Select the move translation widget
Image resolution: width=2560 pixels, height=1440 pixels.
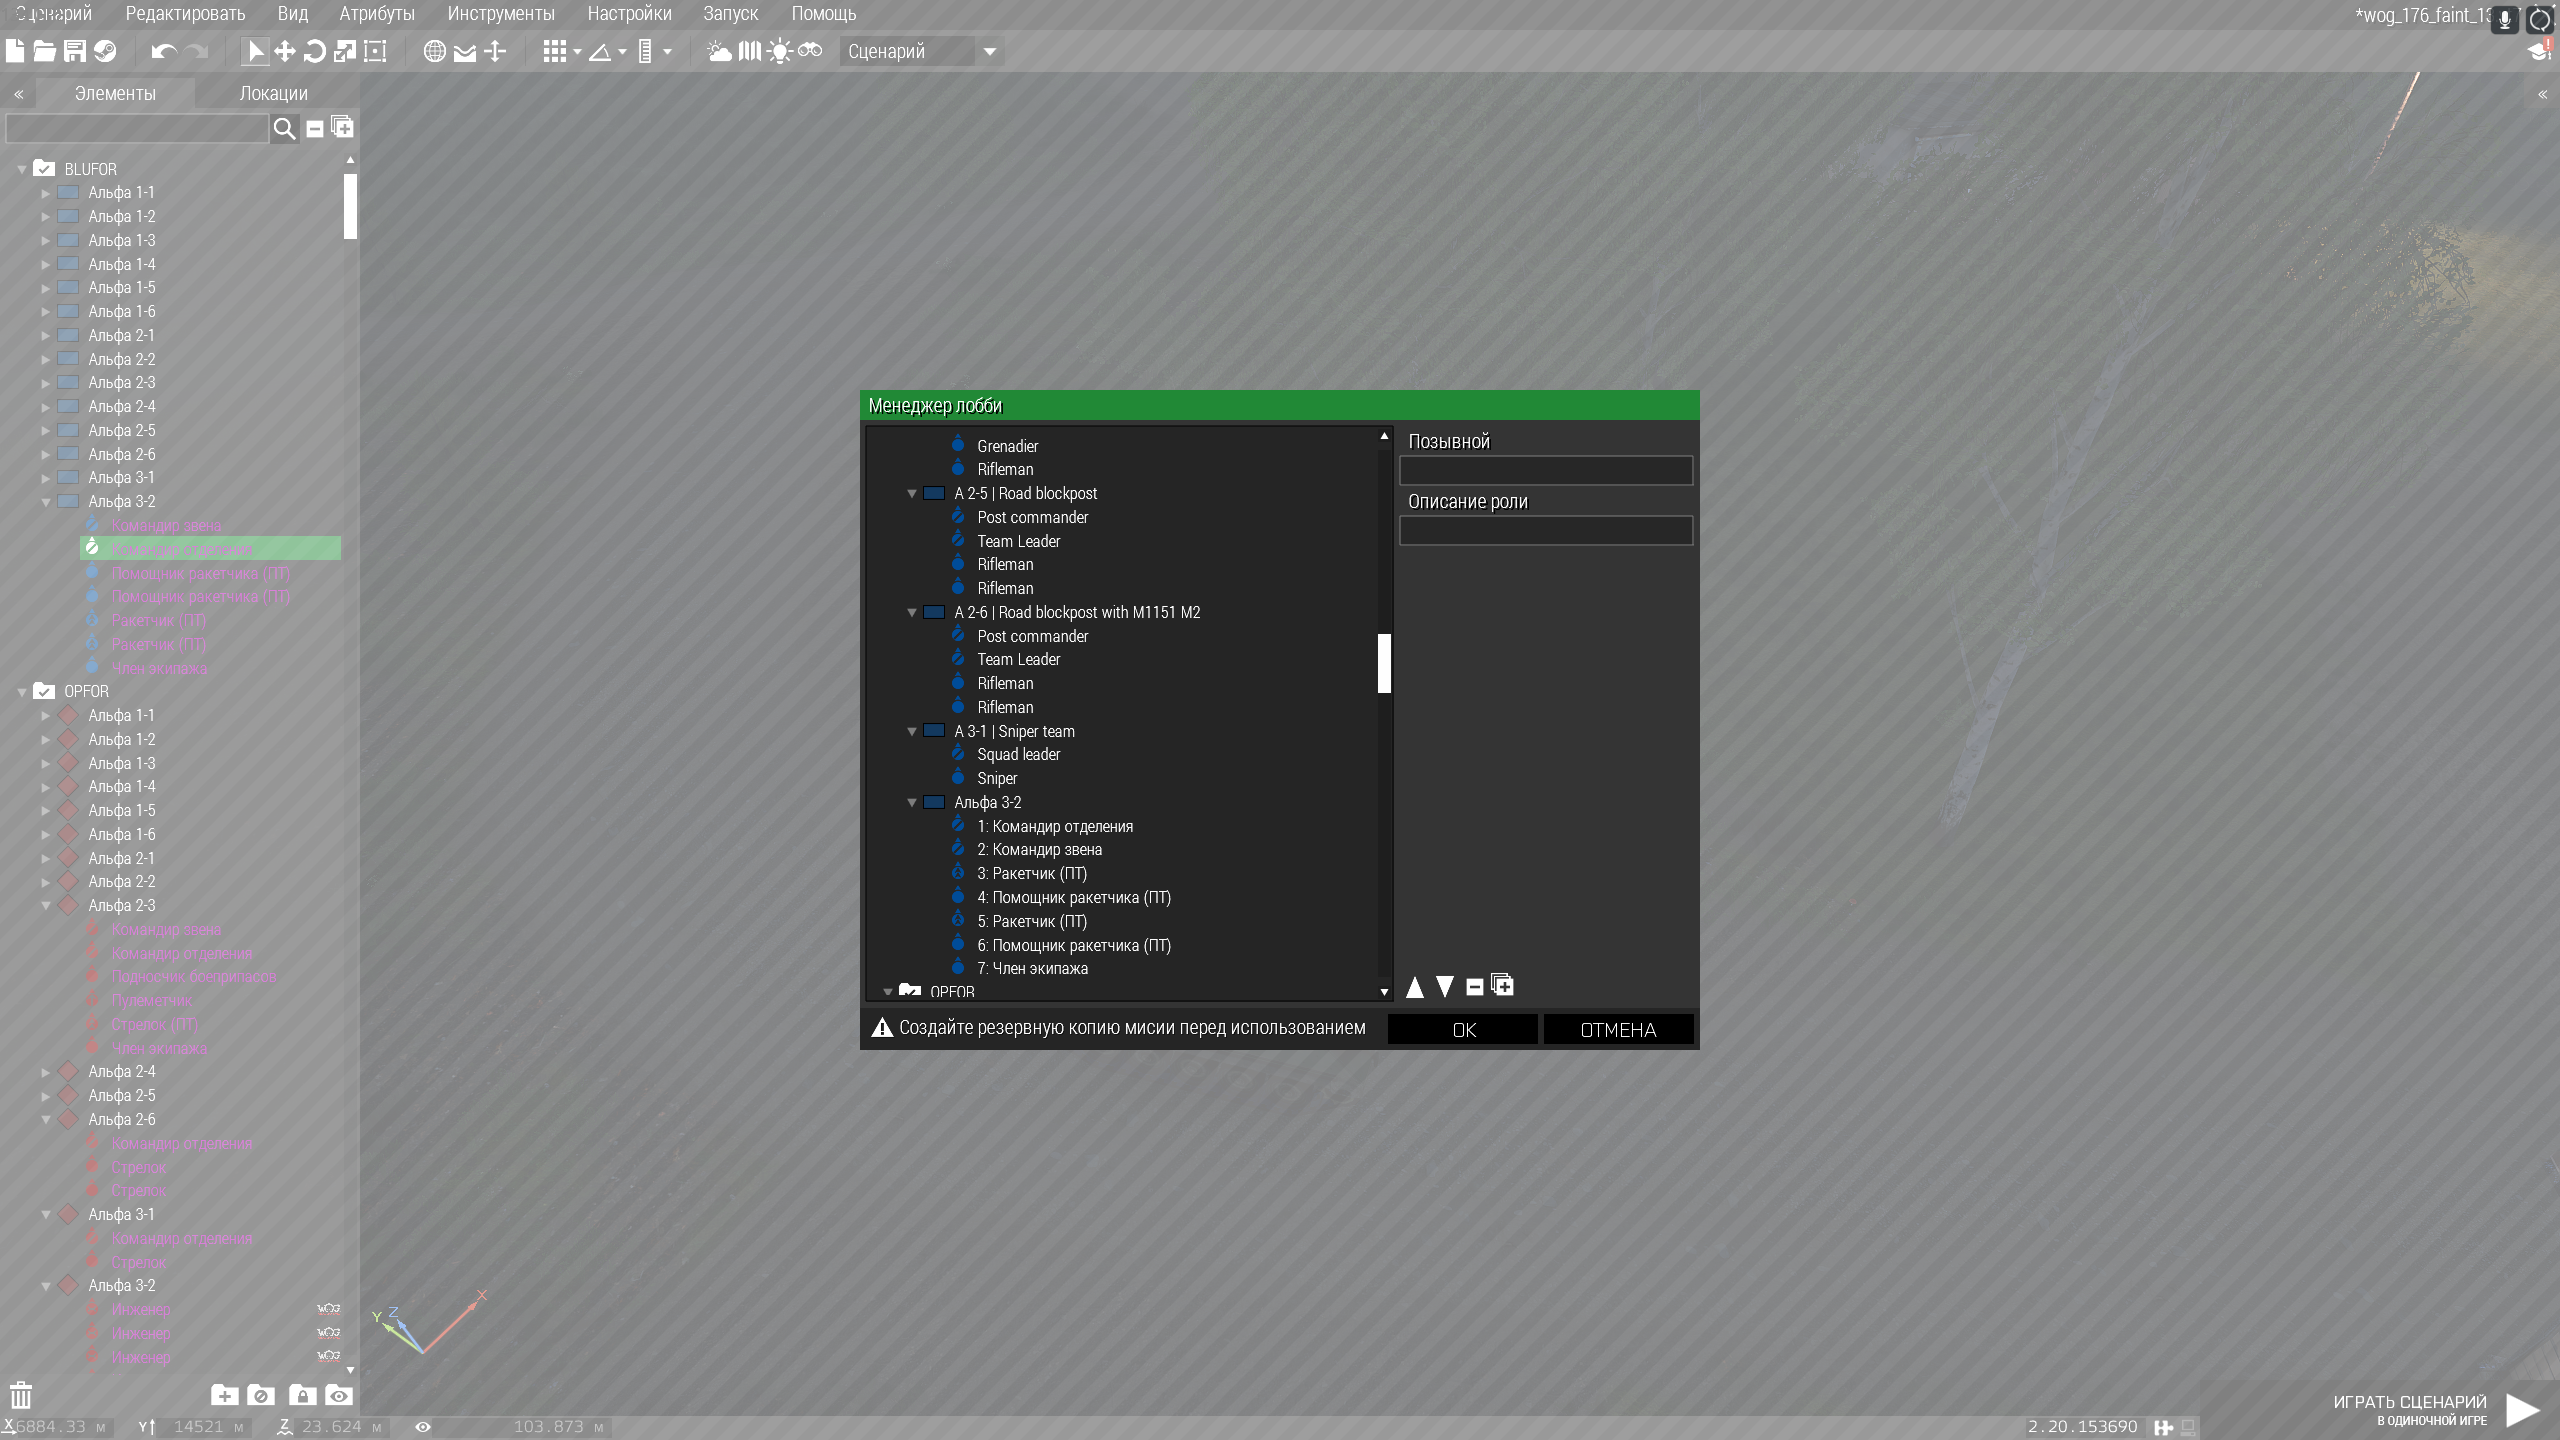coord(285,51)
